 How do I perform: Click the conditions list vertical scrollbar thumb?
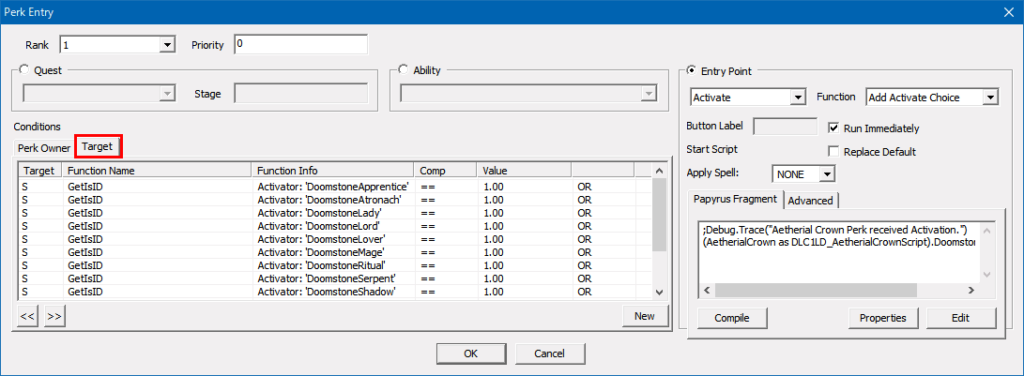pyautogui.click(x=659, y=215)
